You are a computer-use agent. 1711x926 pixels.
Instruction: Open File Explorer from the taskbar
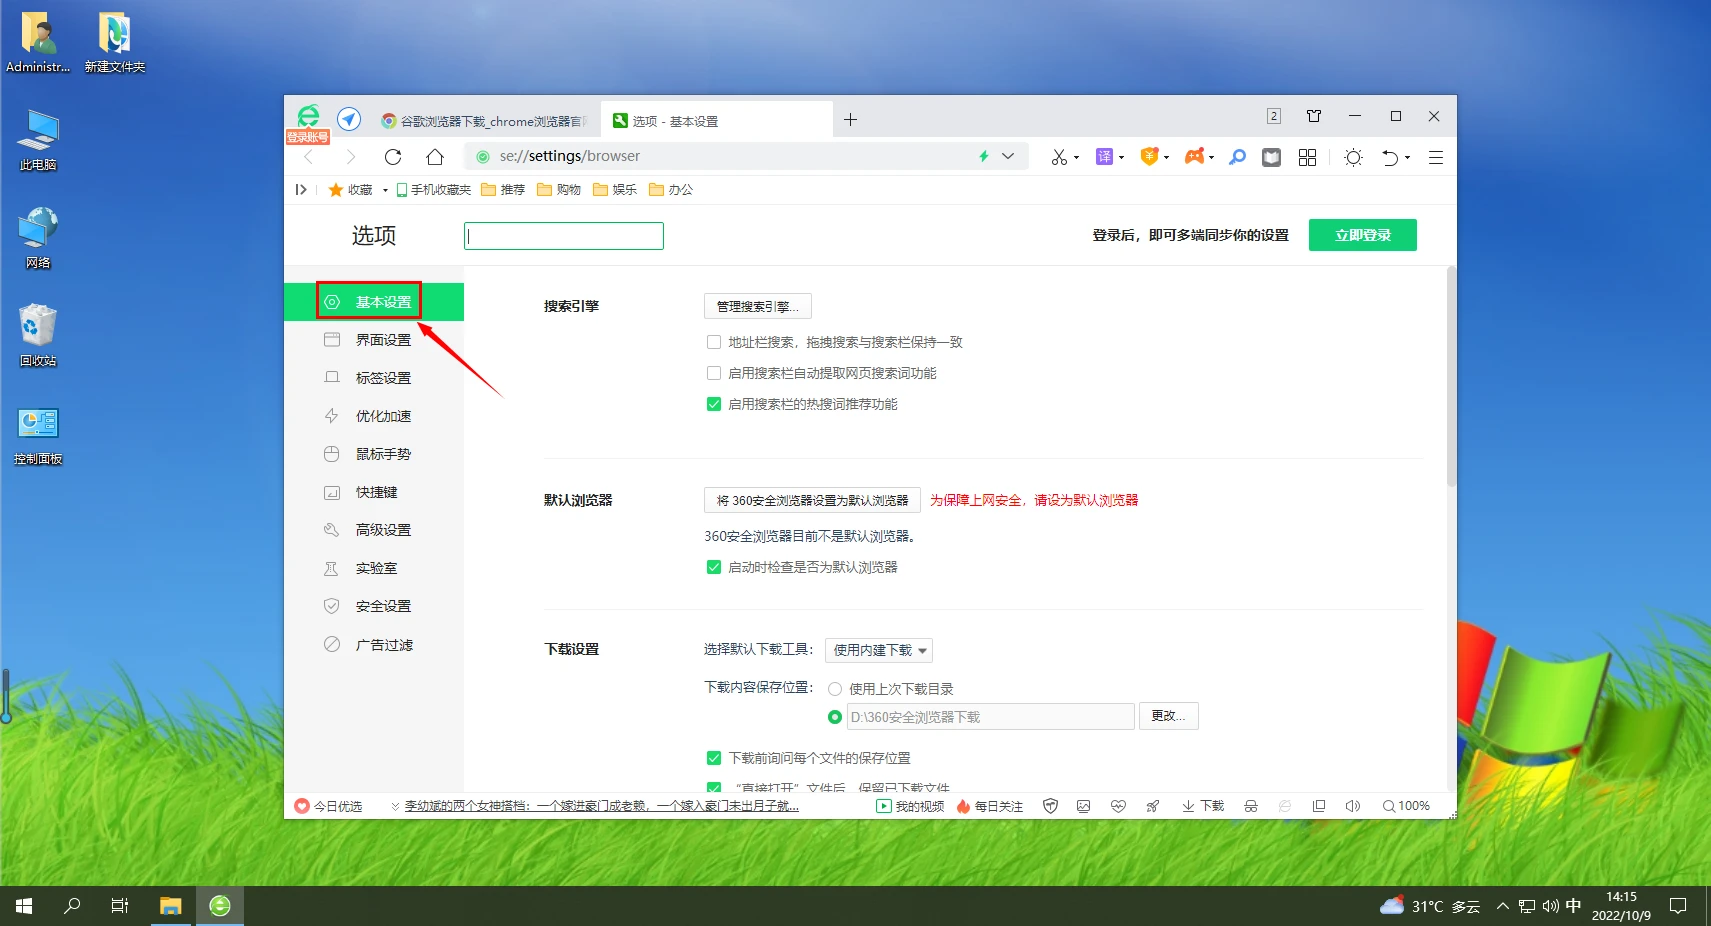[171, 906]
